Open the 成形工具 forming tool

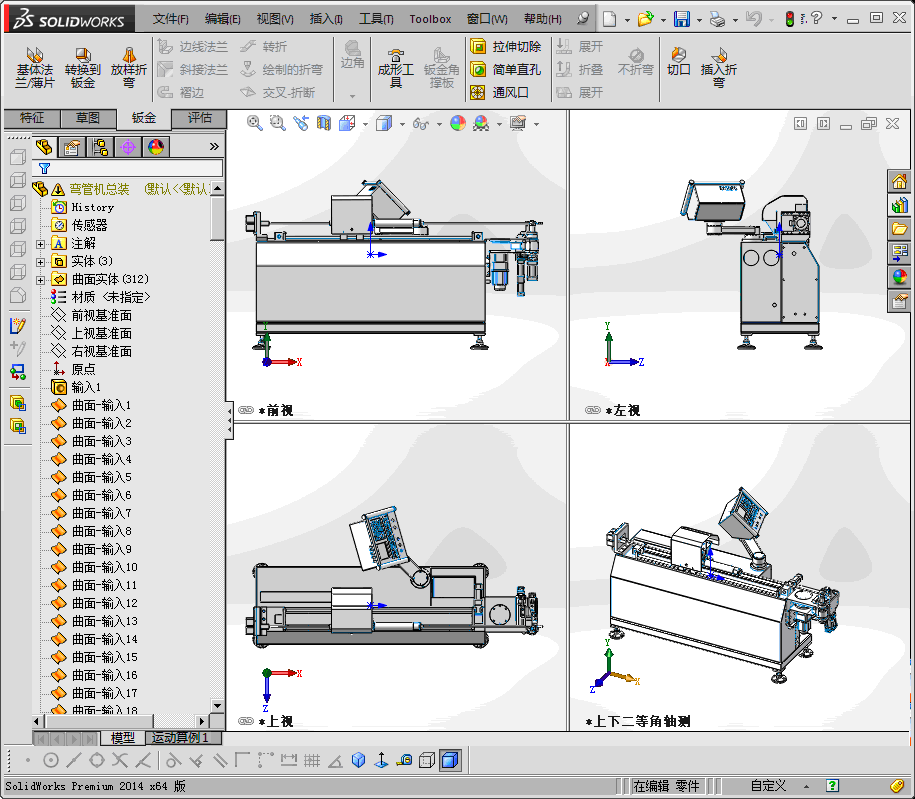395,68
